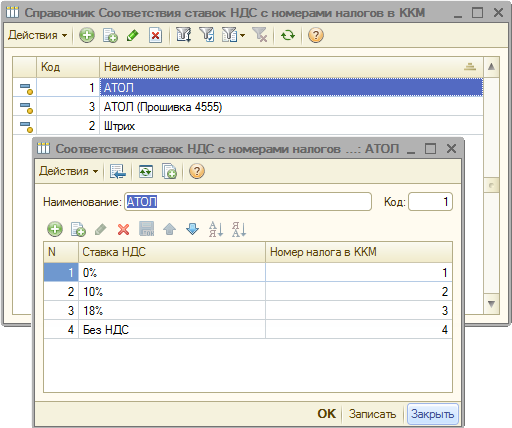Click the Закрыть button

(x=432, y=414)
